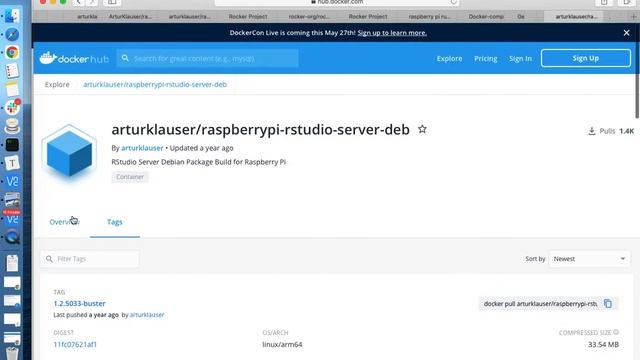Launch the Typora T icon in dock
This screenshot has width=640, height=360.
click(x=12, y=163)
